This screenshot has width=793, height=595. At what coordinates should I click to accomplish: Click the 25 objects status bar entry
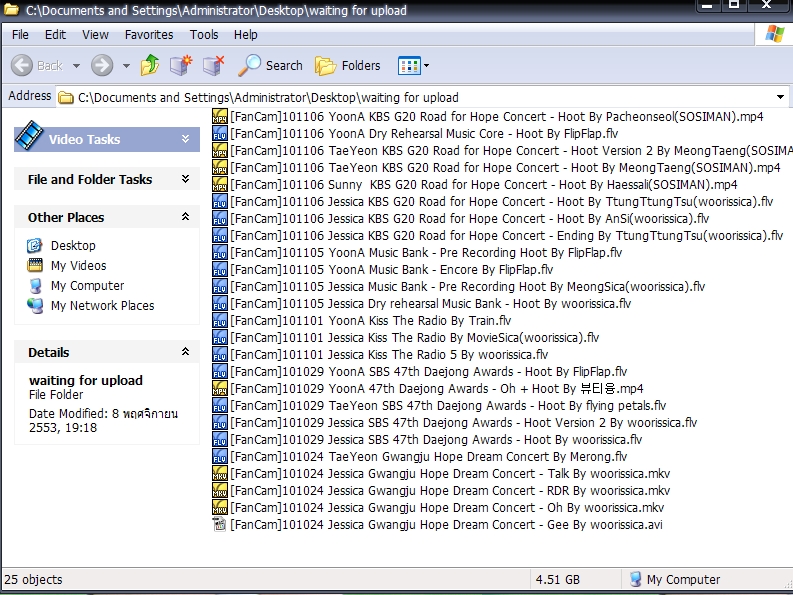pos(33,579)
